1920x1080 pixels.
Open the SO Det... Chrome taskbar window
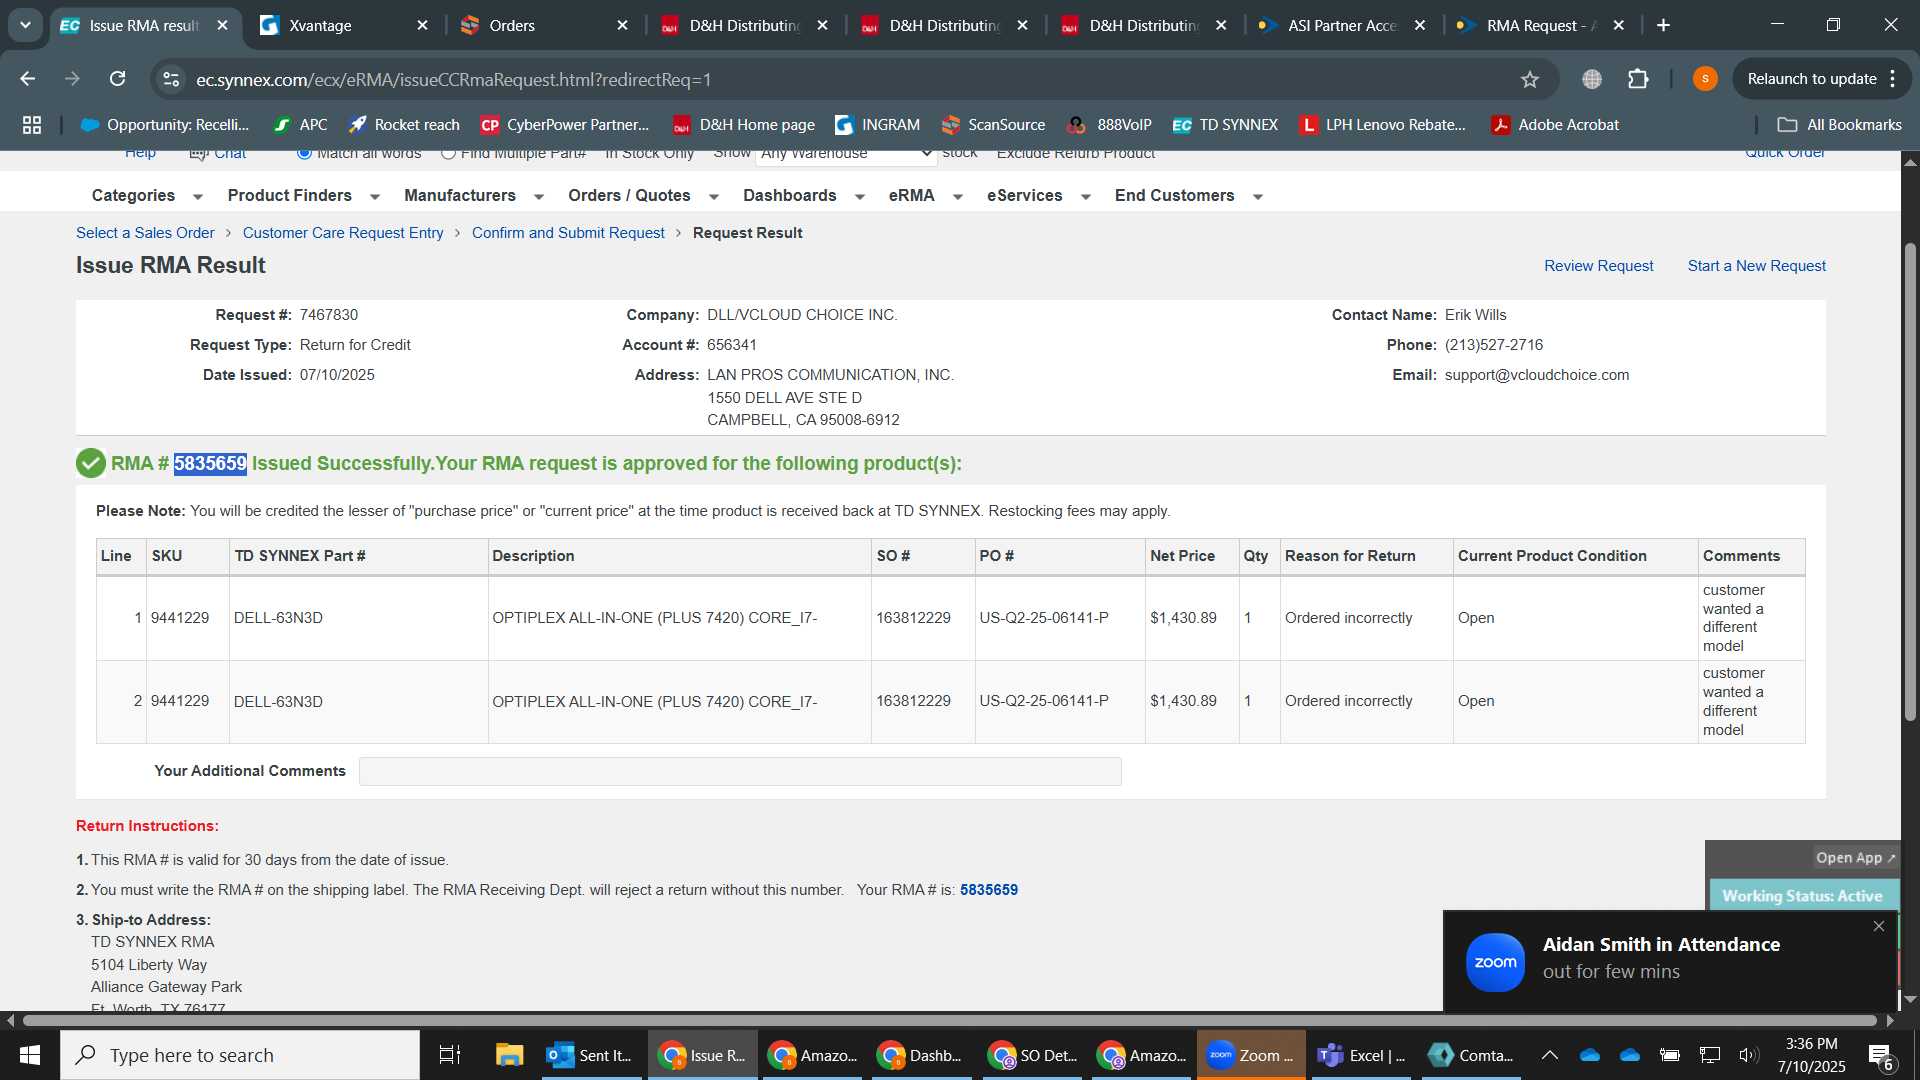[x=1032, y=1055]
